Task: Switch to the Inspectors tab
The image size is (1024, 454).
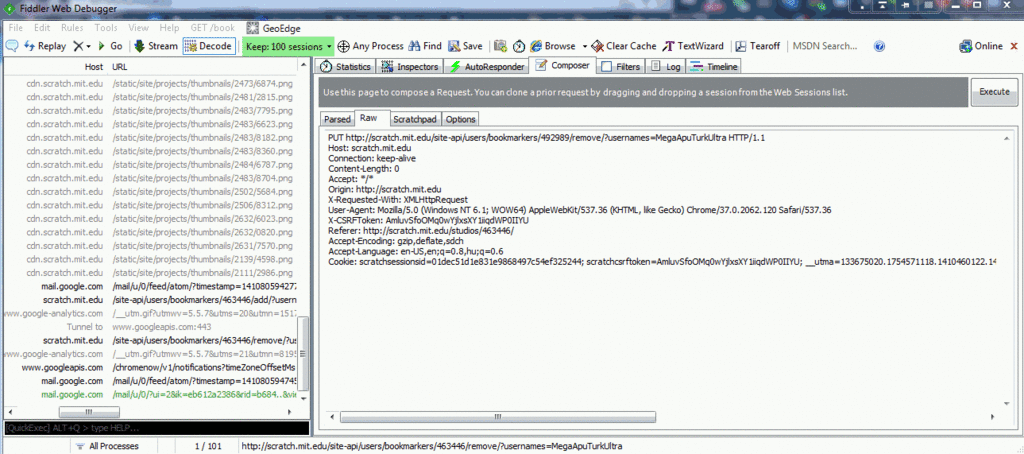Action: click(410, 67)
